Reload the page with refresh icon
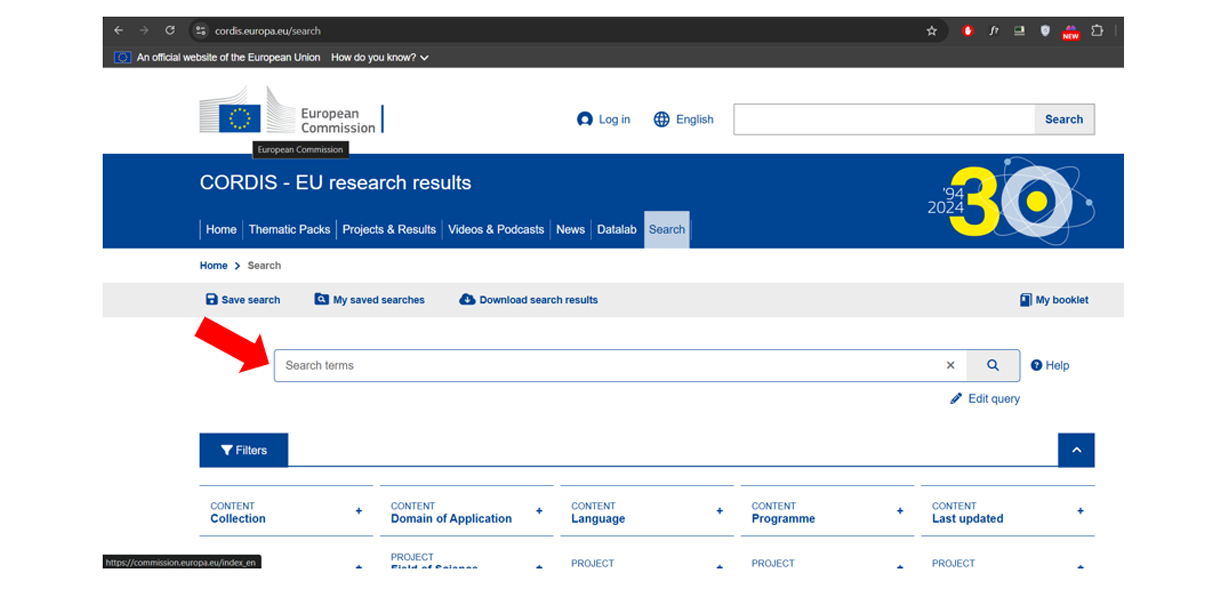1213x605 pixels. pyautogui.click(x=170, y=31)
